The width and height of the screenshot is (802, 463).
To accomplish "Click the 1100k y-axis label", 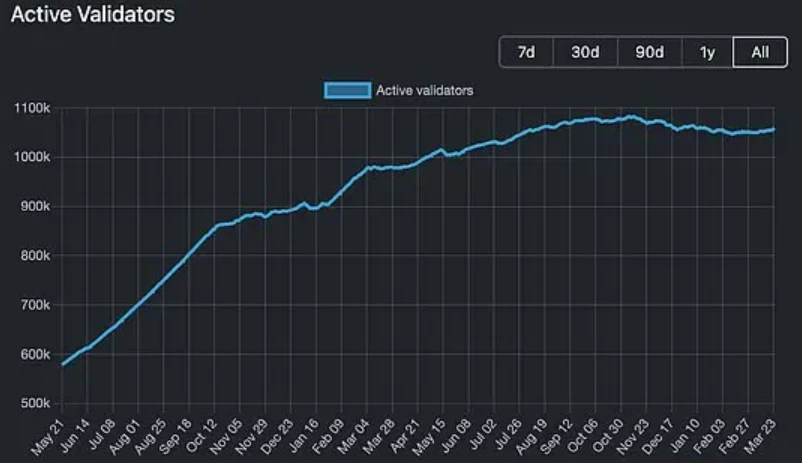I will (32, 108).
